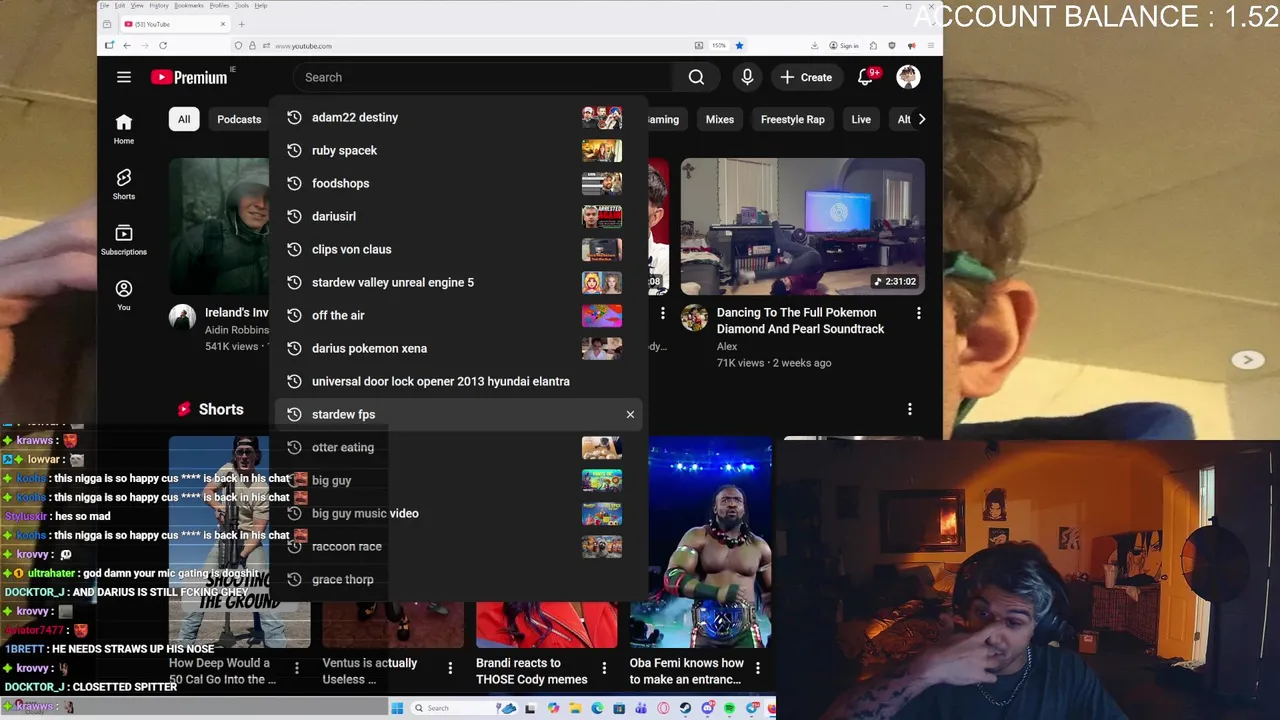1280x720 pixels.
Task: Open Telegram from the taskbar
Action: pyautogui.click(x=752, y=708)
